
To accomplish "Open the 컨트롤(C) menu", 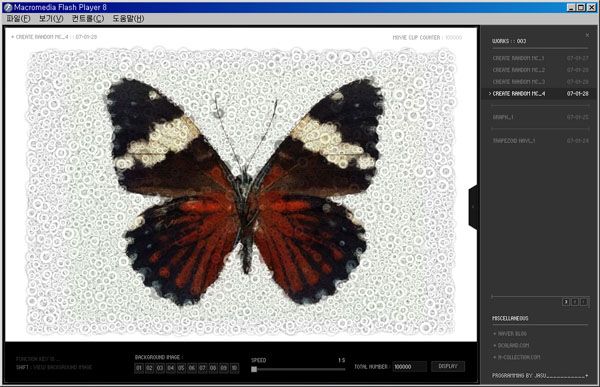I will [x=88, y=18].
